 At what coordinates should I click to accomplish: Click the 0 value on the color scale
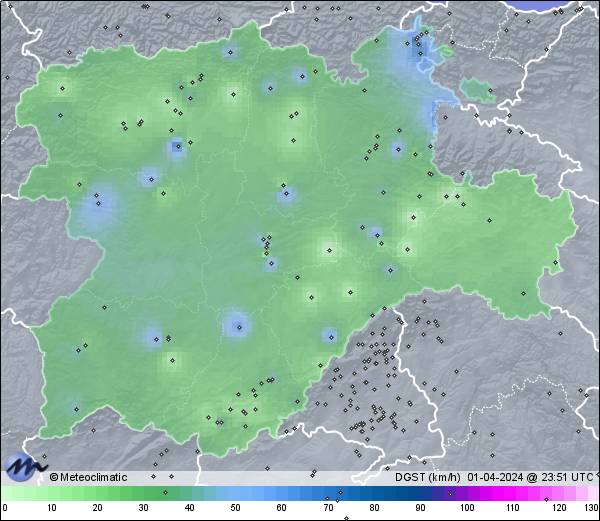tap(4, 508)
